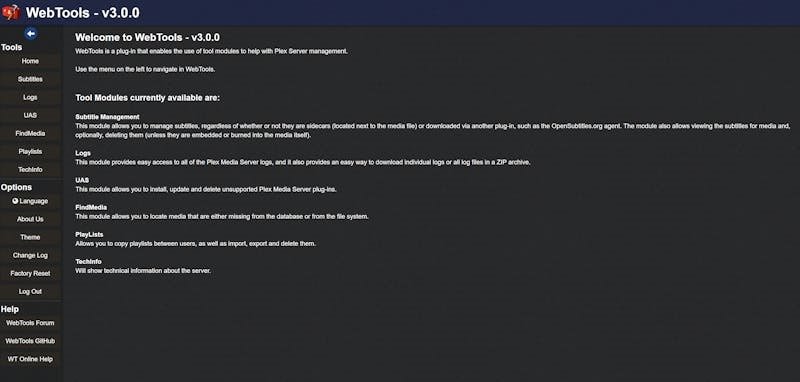Screen dimensions: 800x382
Task: Go to the Logs module
Action: [x=30, y=97]
